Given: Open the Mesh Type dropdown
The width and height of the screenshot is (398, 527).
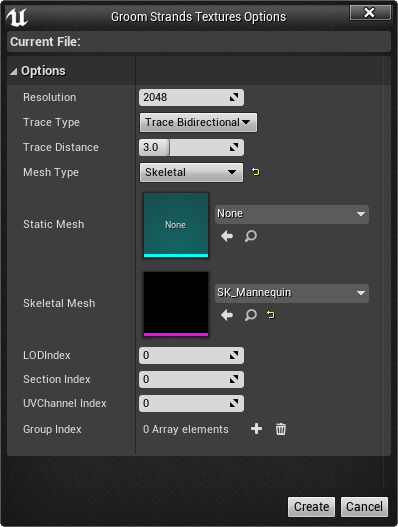Looking at the screenshot, I should pyautogui.click(x=191, y=172).
